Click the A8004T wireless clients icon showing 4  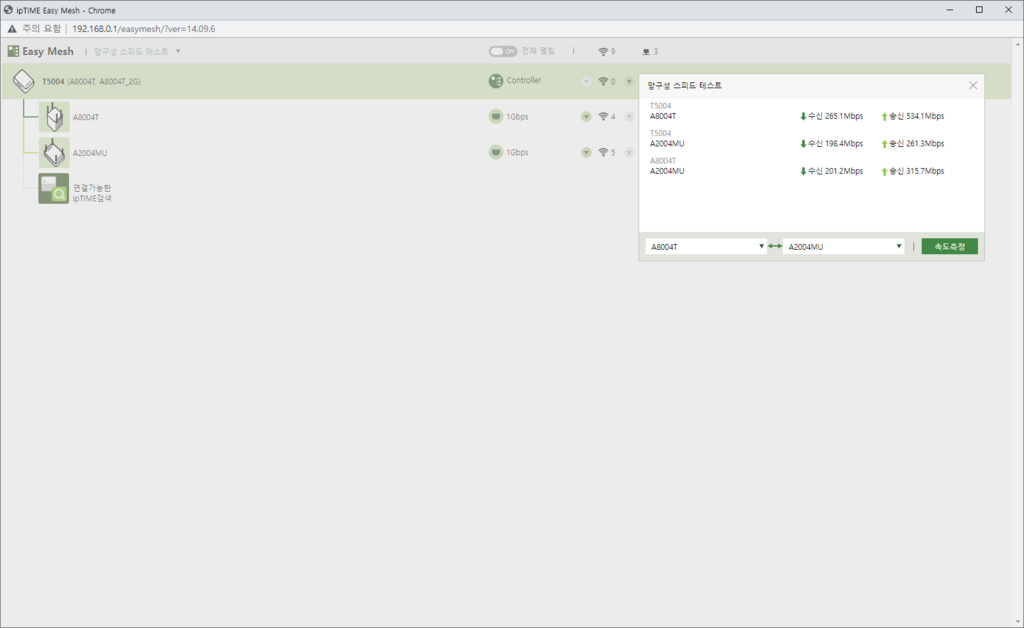point(603,117)
